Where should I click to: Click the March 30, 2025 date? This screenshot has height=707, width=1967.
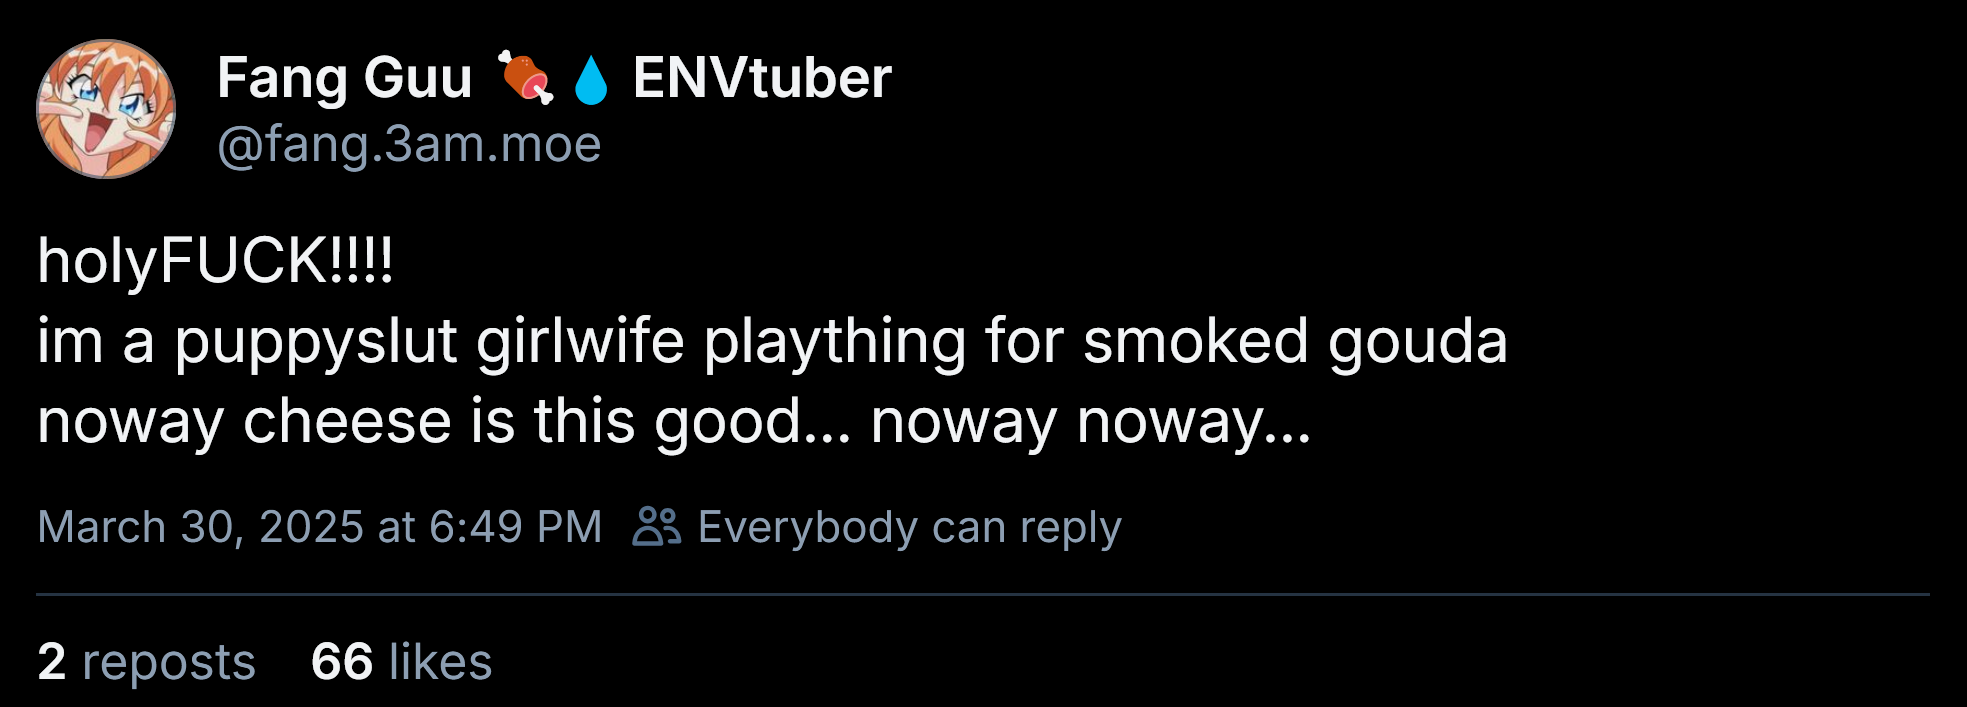(200, 527)
